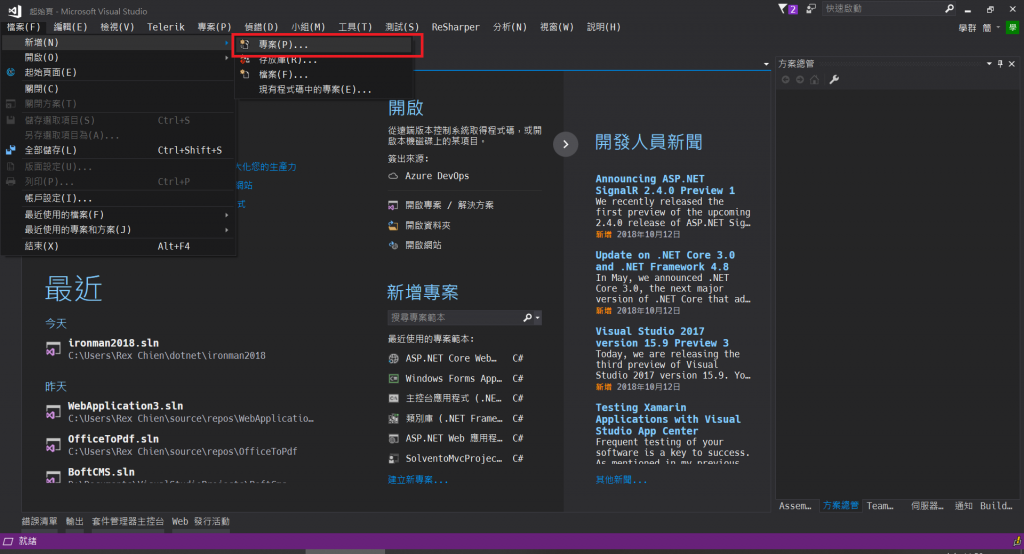The height and width of the screenshot is (554, 1024).
Task: Switch to the Team... tab
Action: click(x=880, y=506)
